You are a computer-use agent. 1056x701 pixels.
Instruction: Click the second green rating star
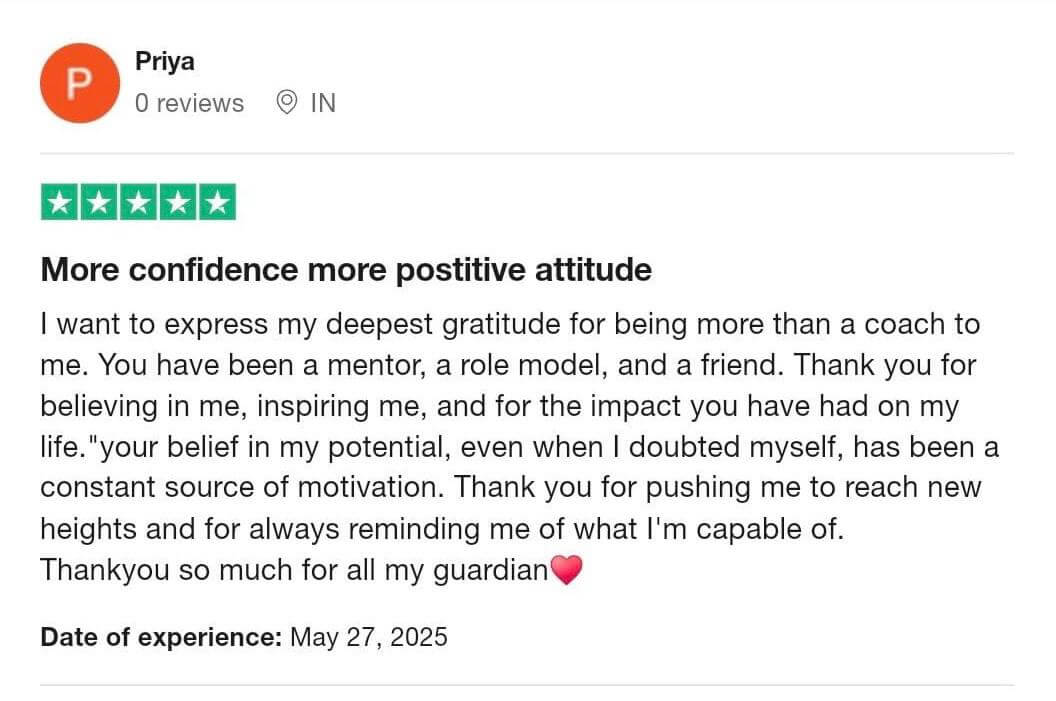pyautogui.click(x=99, y=202)
